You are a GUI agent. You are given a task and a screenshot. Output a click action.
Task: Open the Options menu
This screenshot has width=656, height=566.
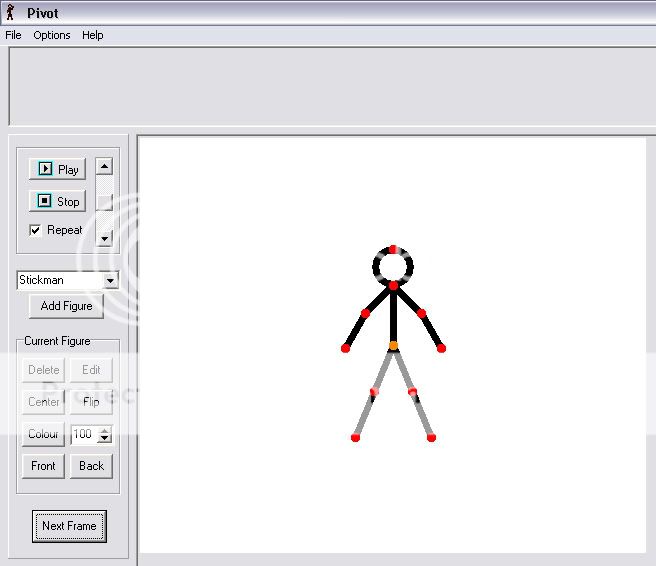coord(52,35)
